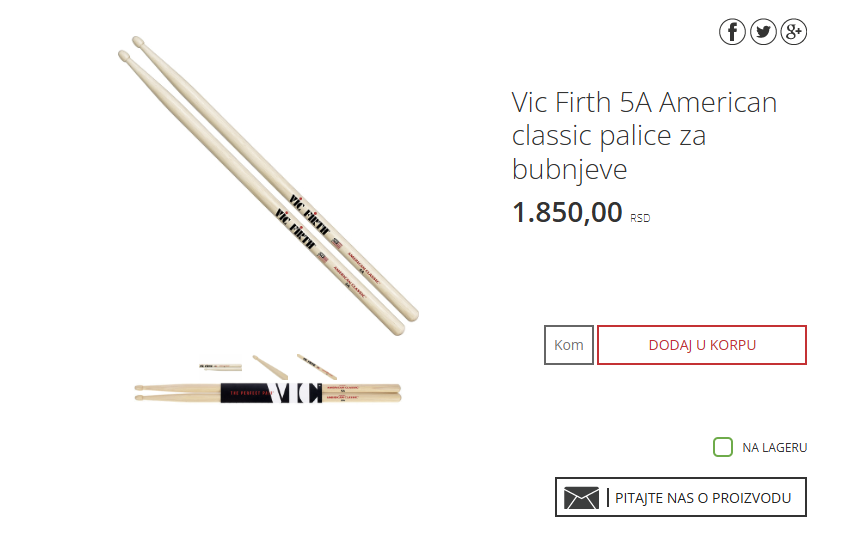Open PITAJTE NAS O PROIZVODU inquiry
The width and height of the screenshot is (853, 549).
[x=681, y=497]
